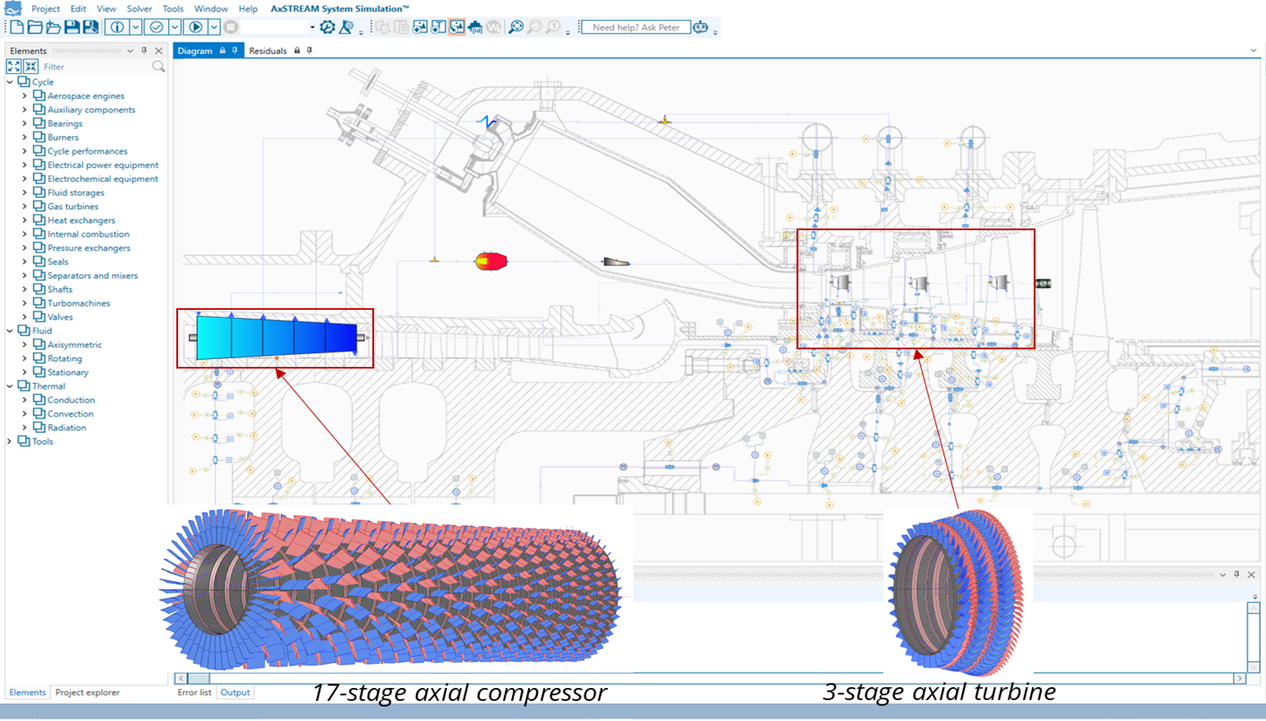Click the highlighted image overlay toolbar icon
This screenshot has height=721, width=1266.
click(x=457, y=27)
